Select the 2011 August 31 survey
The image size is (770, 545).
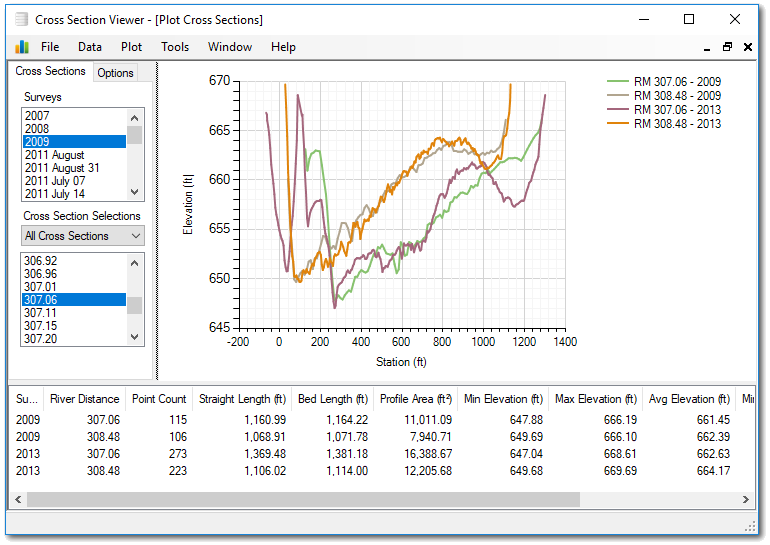pos(61,168)
